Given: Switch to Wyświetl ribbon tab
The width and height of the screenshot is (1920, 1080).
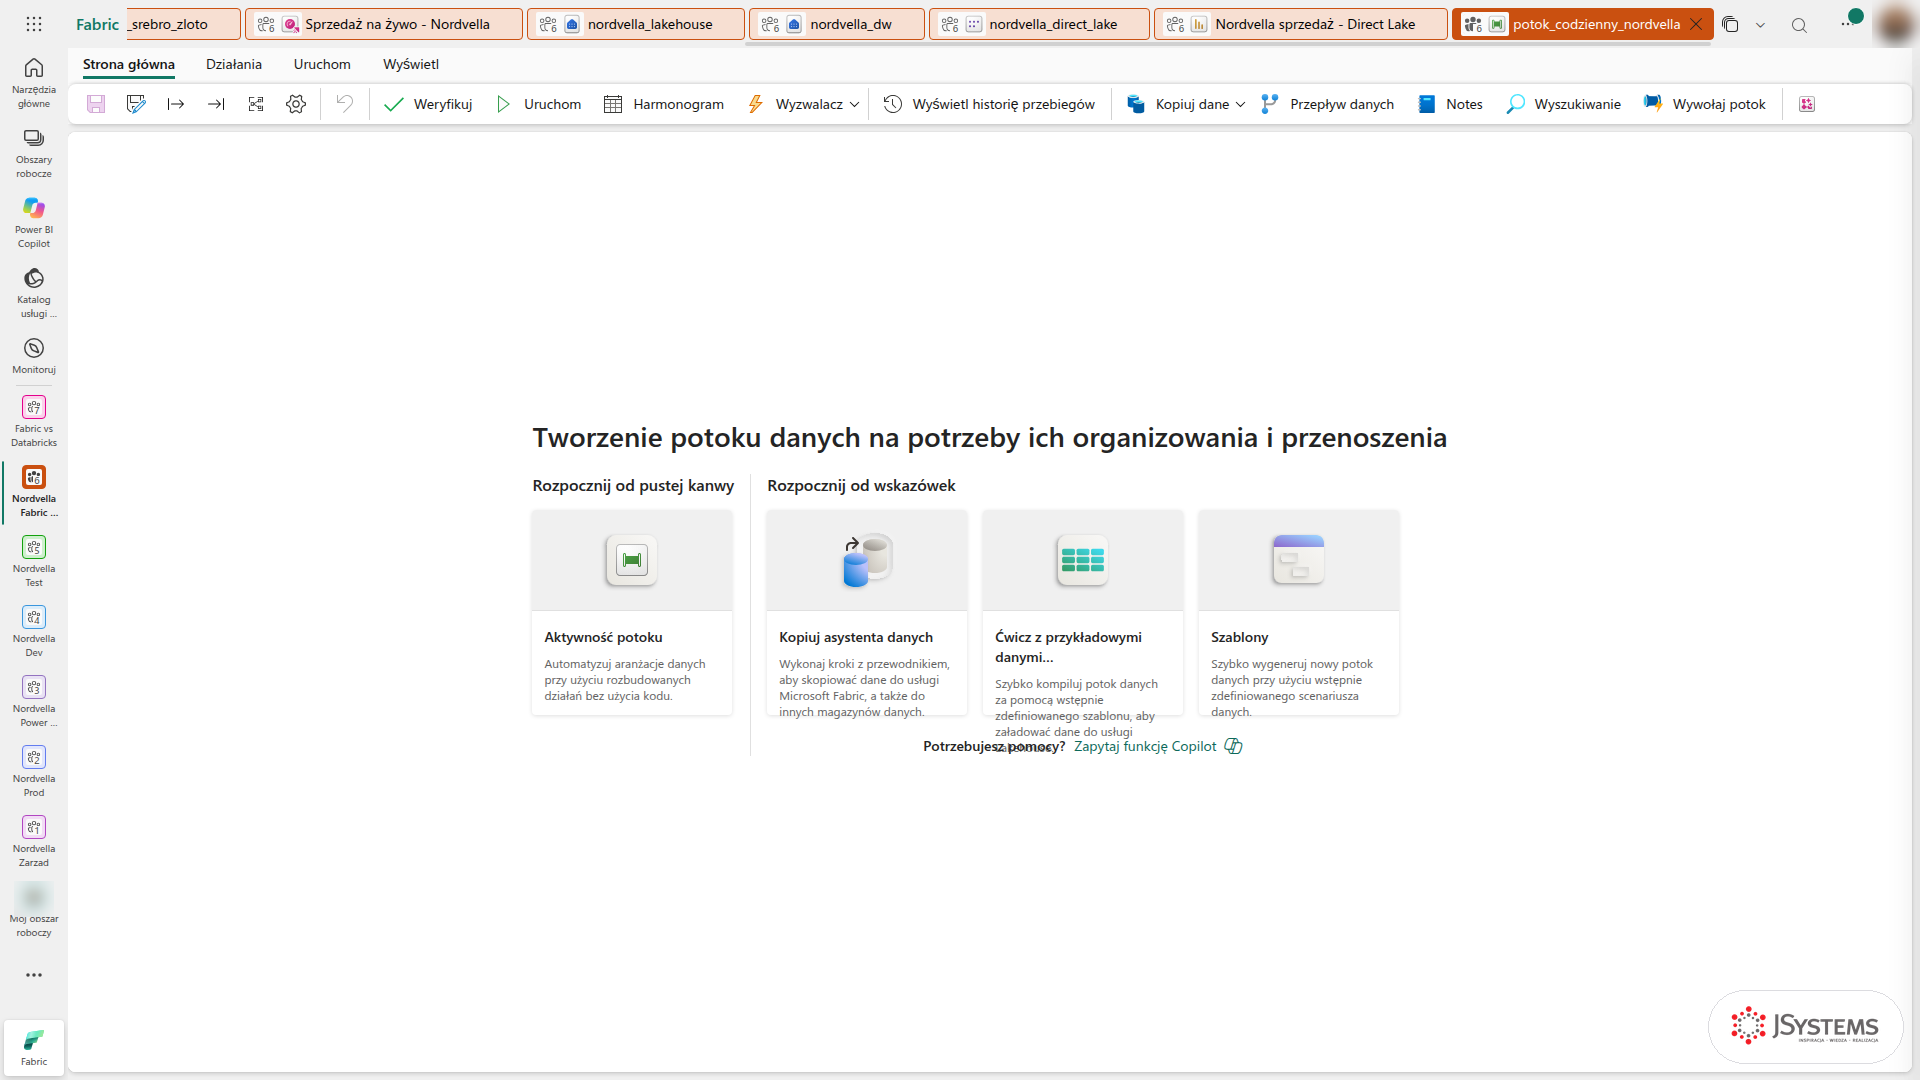Looking at the screenshot, I should 411,64.
